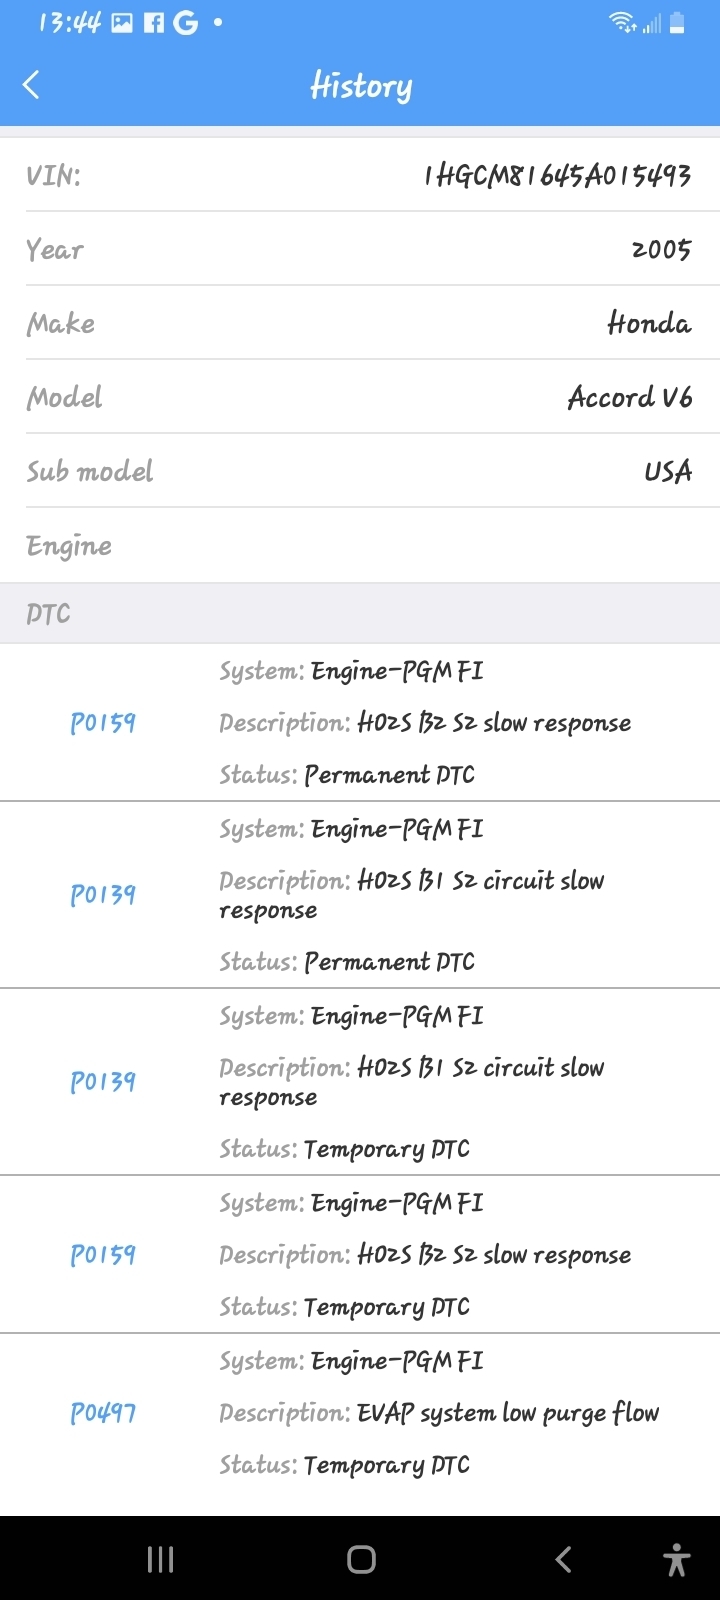The height and width of the screenshot is (1600, 720).
Task: Open the first P0159 Permanent DTC code
Action: (103, 722)
